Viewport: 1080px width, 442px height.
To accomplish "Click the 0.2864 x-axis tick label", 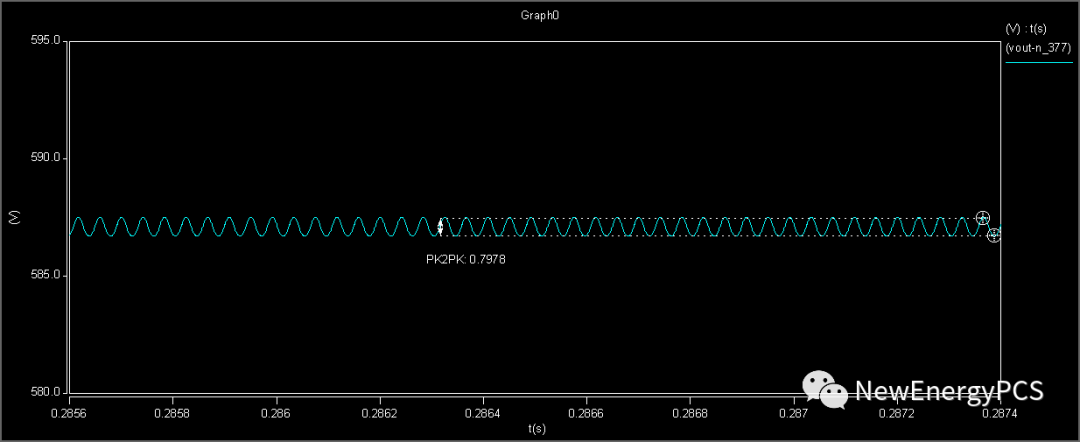I will pyautogui.click(x=484, y=412).
